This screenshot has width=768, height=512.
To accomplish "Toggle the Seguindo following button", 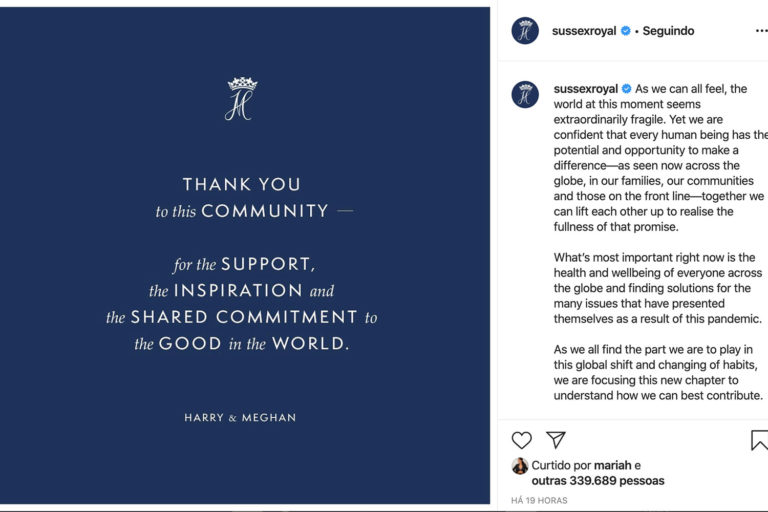I will 668,31.
